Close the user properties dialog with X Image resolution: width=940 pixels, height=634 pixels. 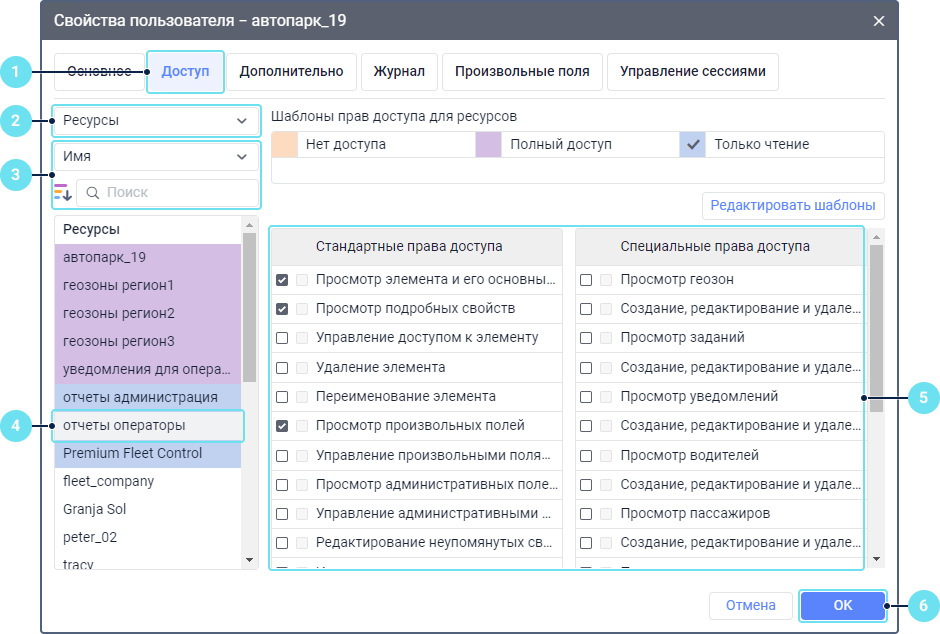[x=879, y=21]
